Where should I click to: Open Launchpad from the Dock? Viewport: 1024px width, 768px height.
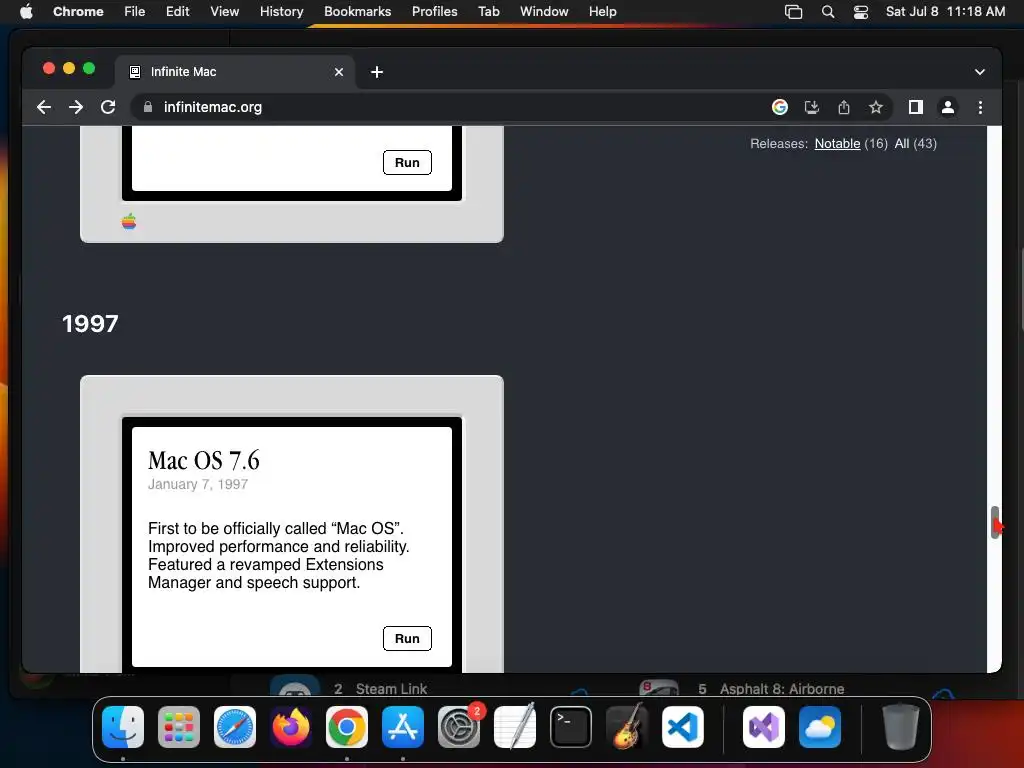click(x=179, y=727)
